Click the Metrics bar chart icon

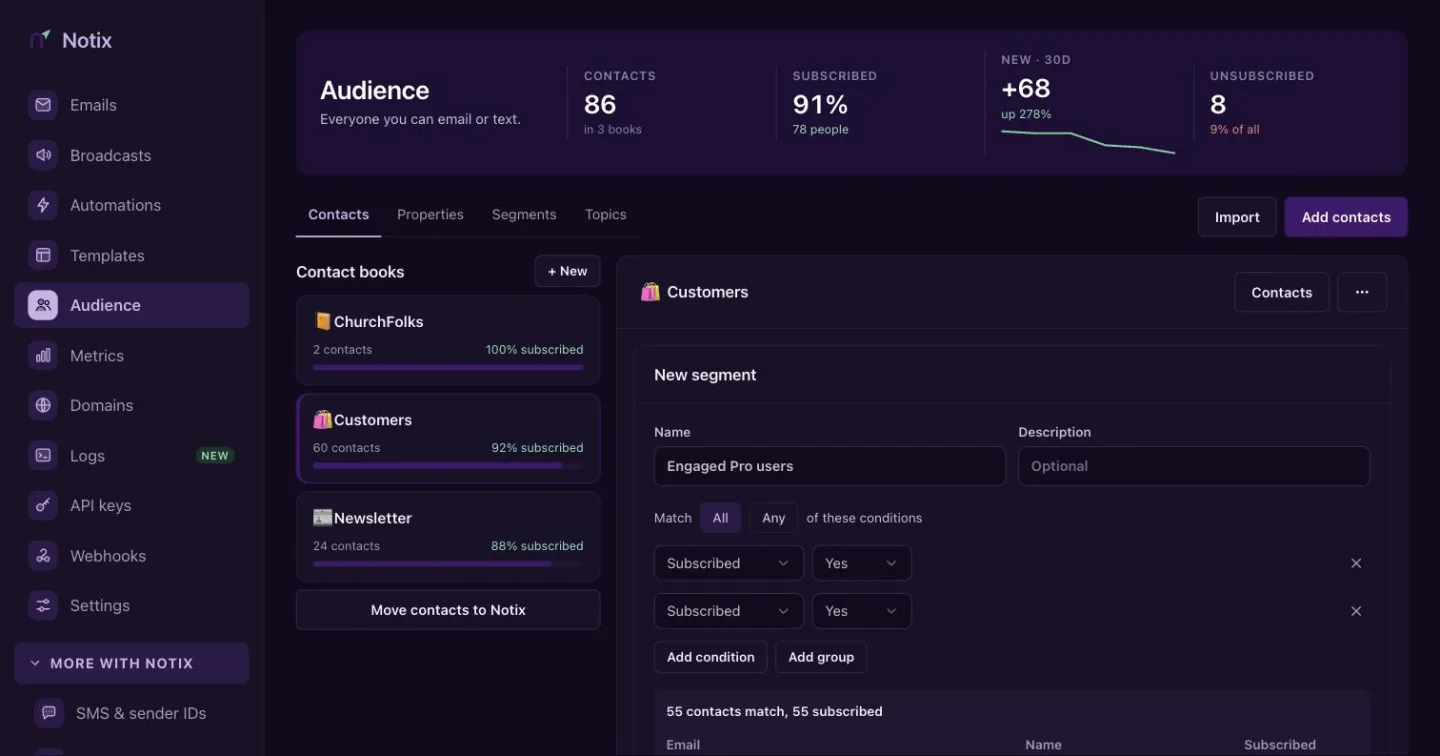tap(43, 355)
